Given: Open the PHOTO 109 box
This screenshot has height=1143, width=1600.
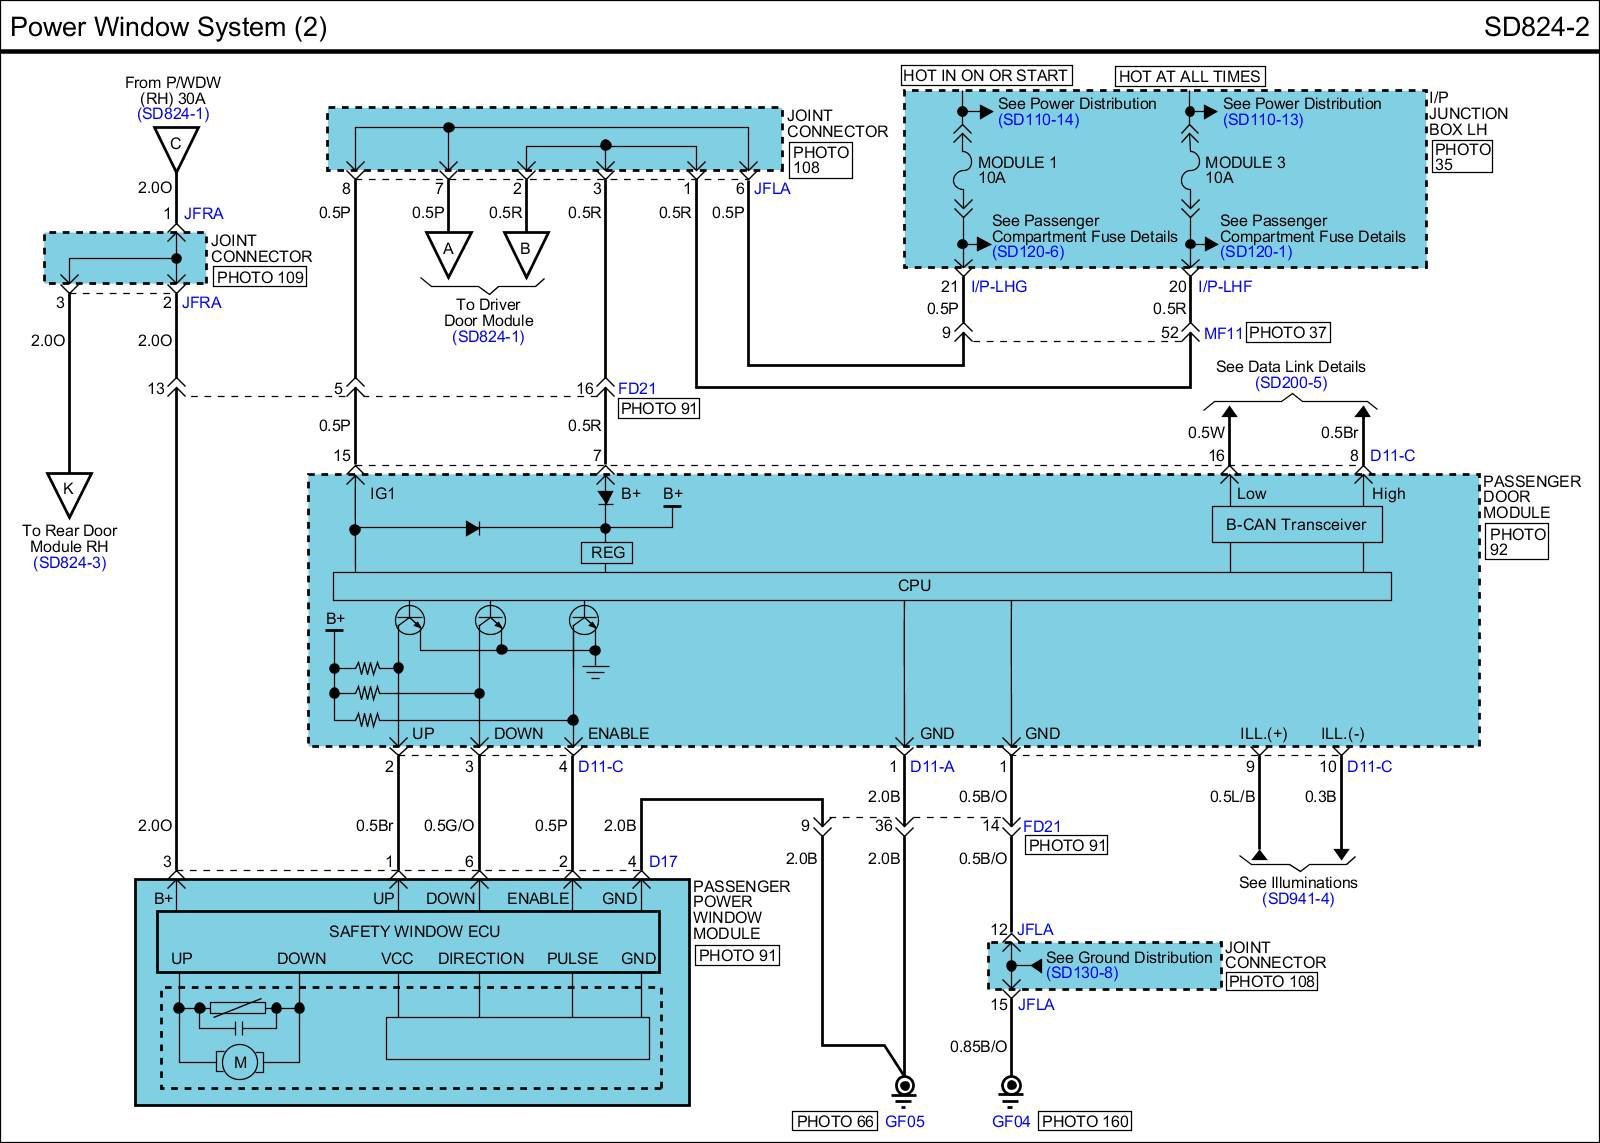Looking at the screenshot, I should click(259, 277).
